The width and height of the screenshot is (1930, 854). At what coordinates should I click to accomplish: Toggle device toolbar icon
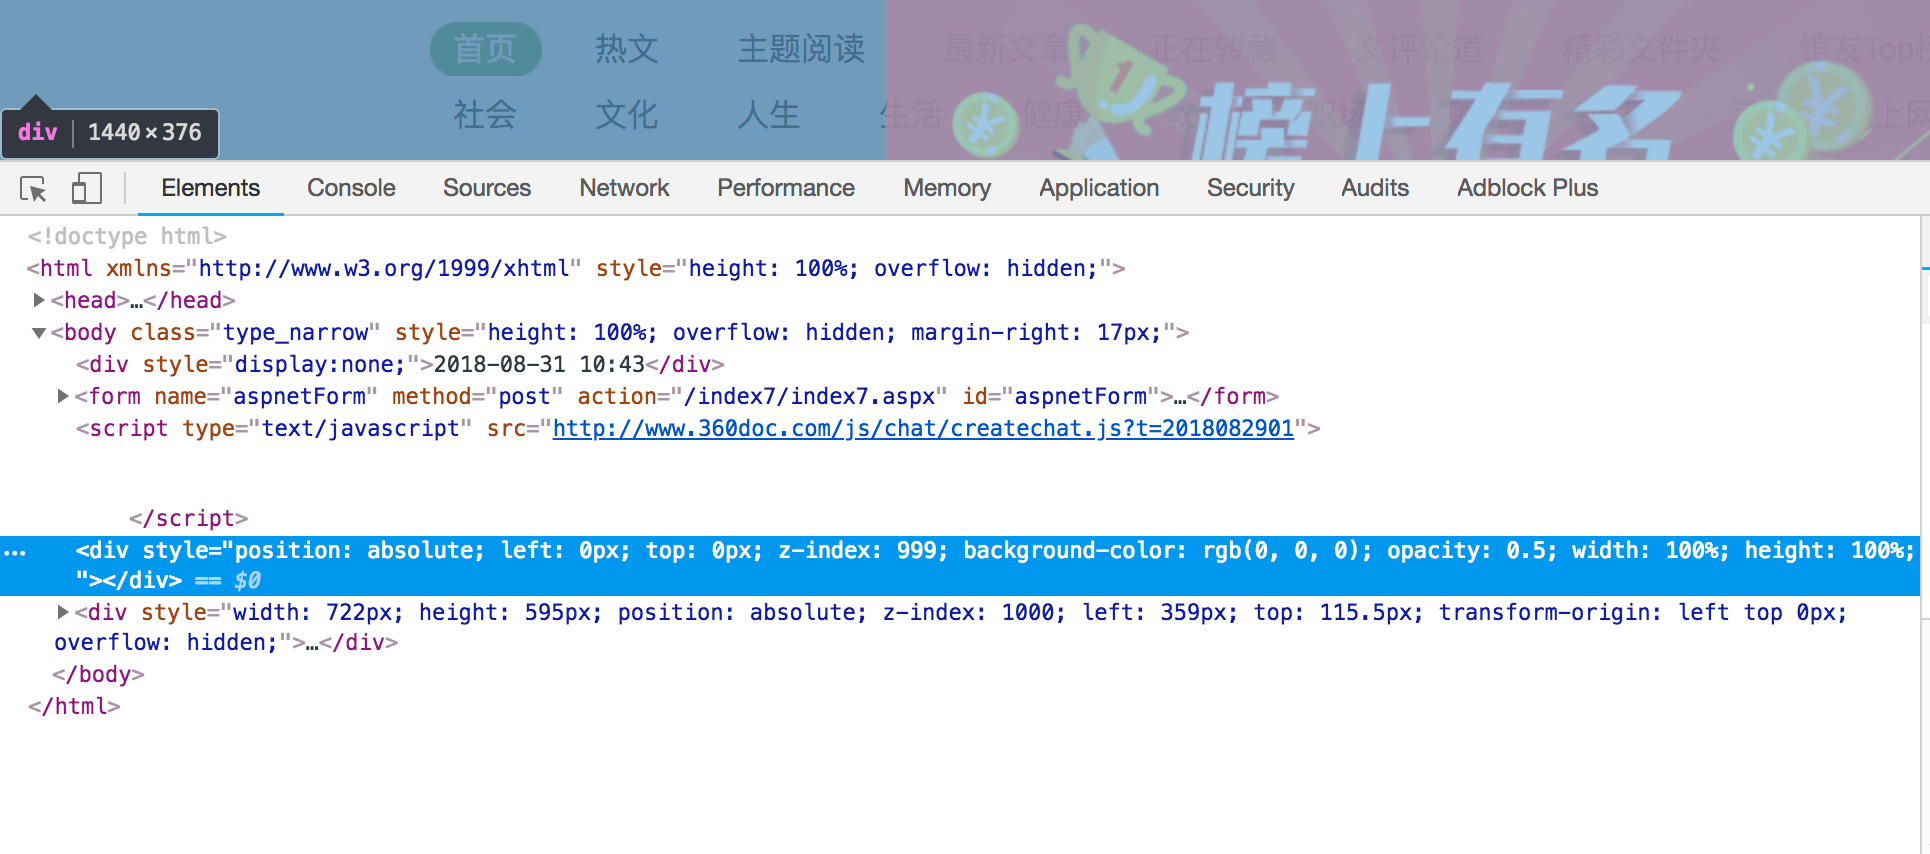point(86,188)
